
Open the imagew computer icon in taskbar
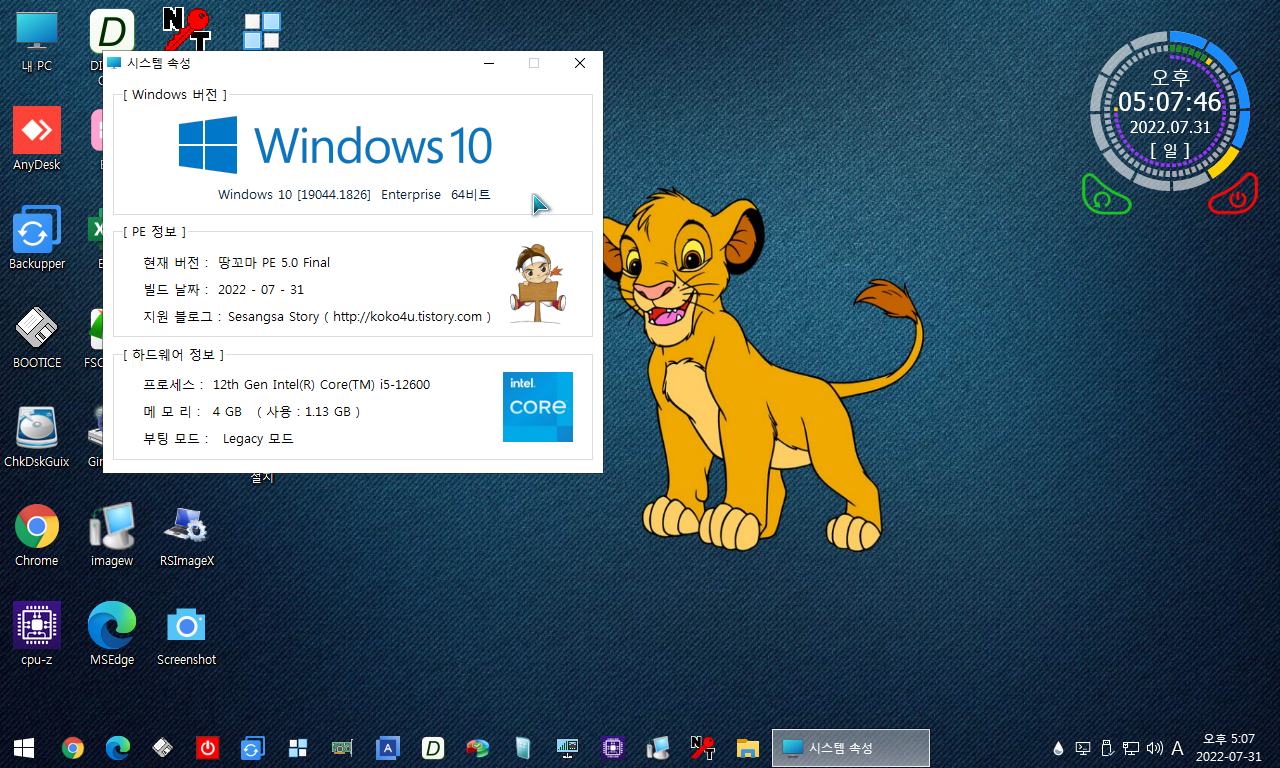point(658,747)
